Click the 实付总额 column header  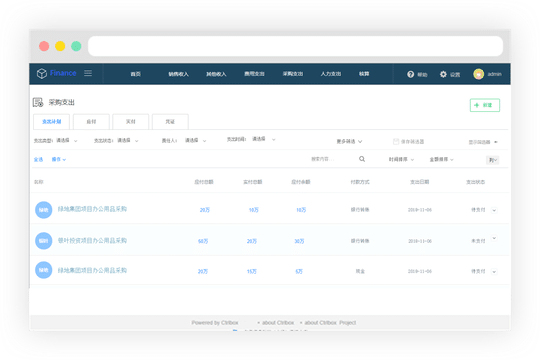coord(253,182)
